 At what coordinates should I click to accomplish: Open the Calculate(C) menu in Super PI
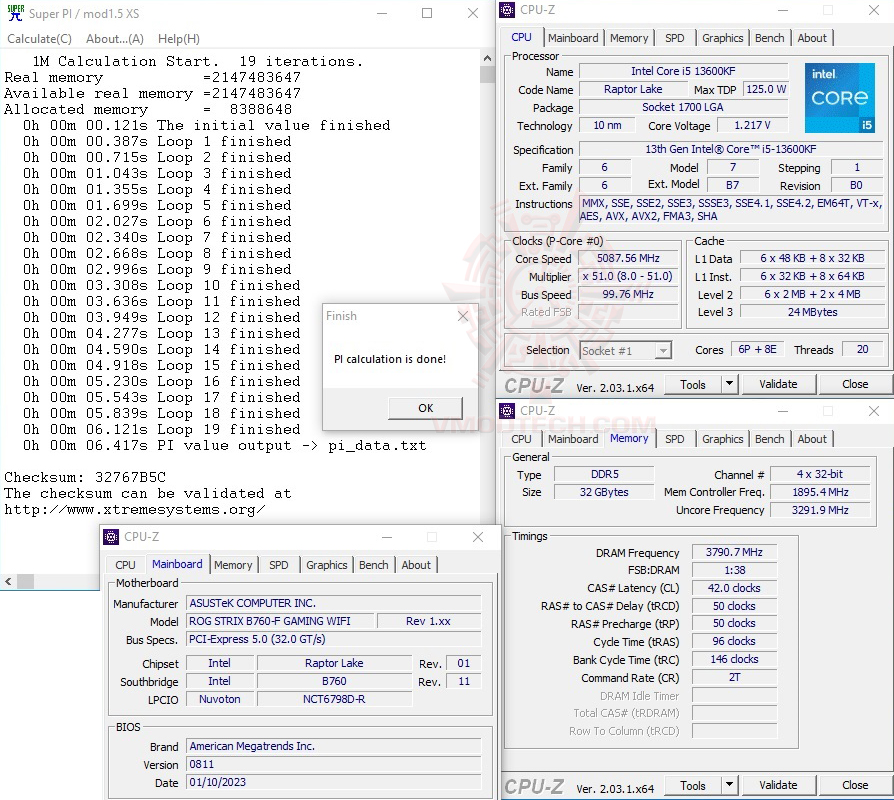point(39,38)
